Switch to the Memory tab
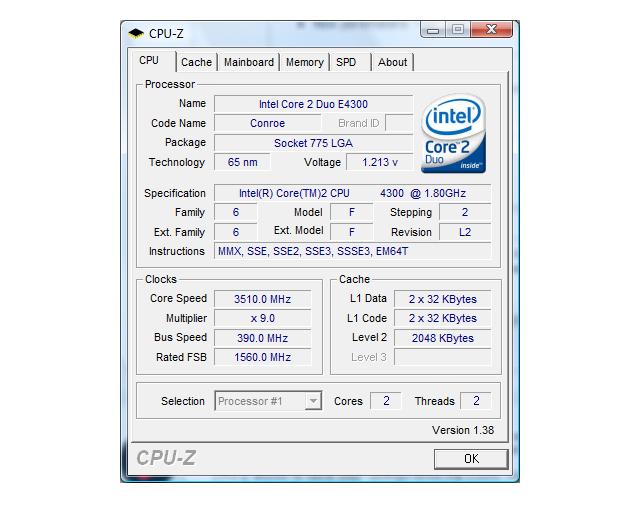 [304, 62]
